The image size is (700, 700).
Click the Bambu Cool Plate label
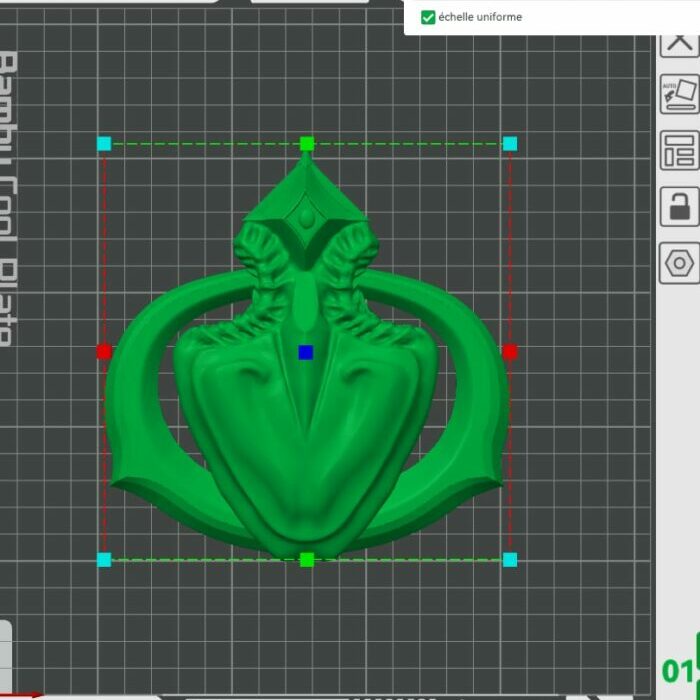[8, 200]
